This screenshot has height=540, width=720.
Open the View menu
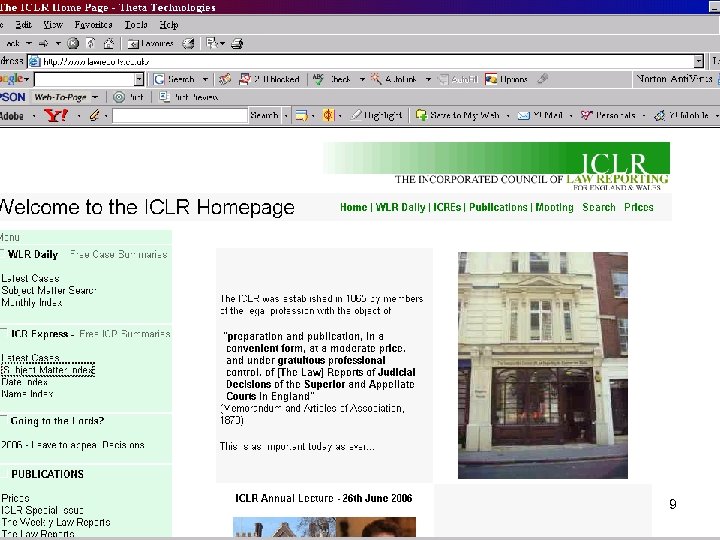(53, 25)
